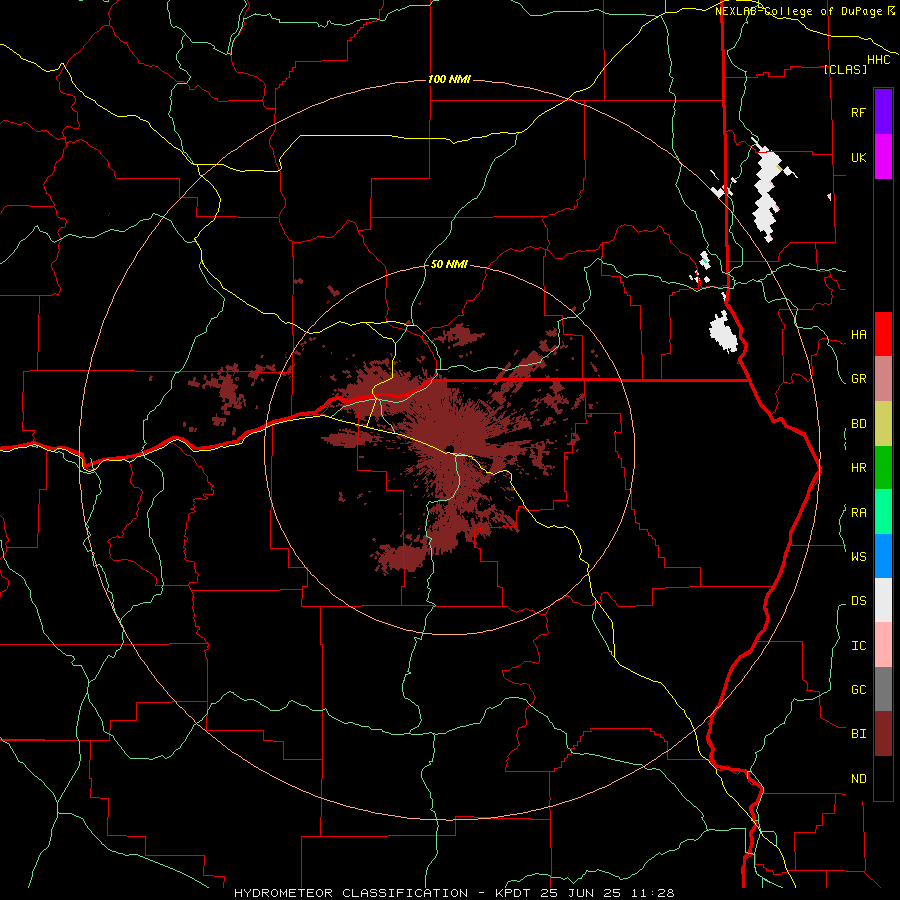Click the 100 NMI range ring label
This screenshot has width=900, height=900.
(449, 79)
